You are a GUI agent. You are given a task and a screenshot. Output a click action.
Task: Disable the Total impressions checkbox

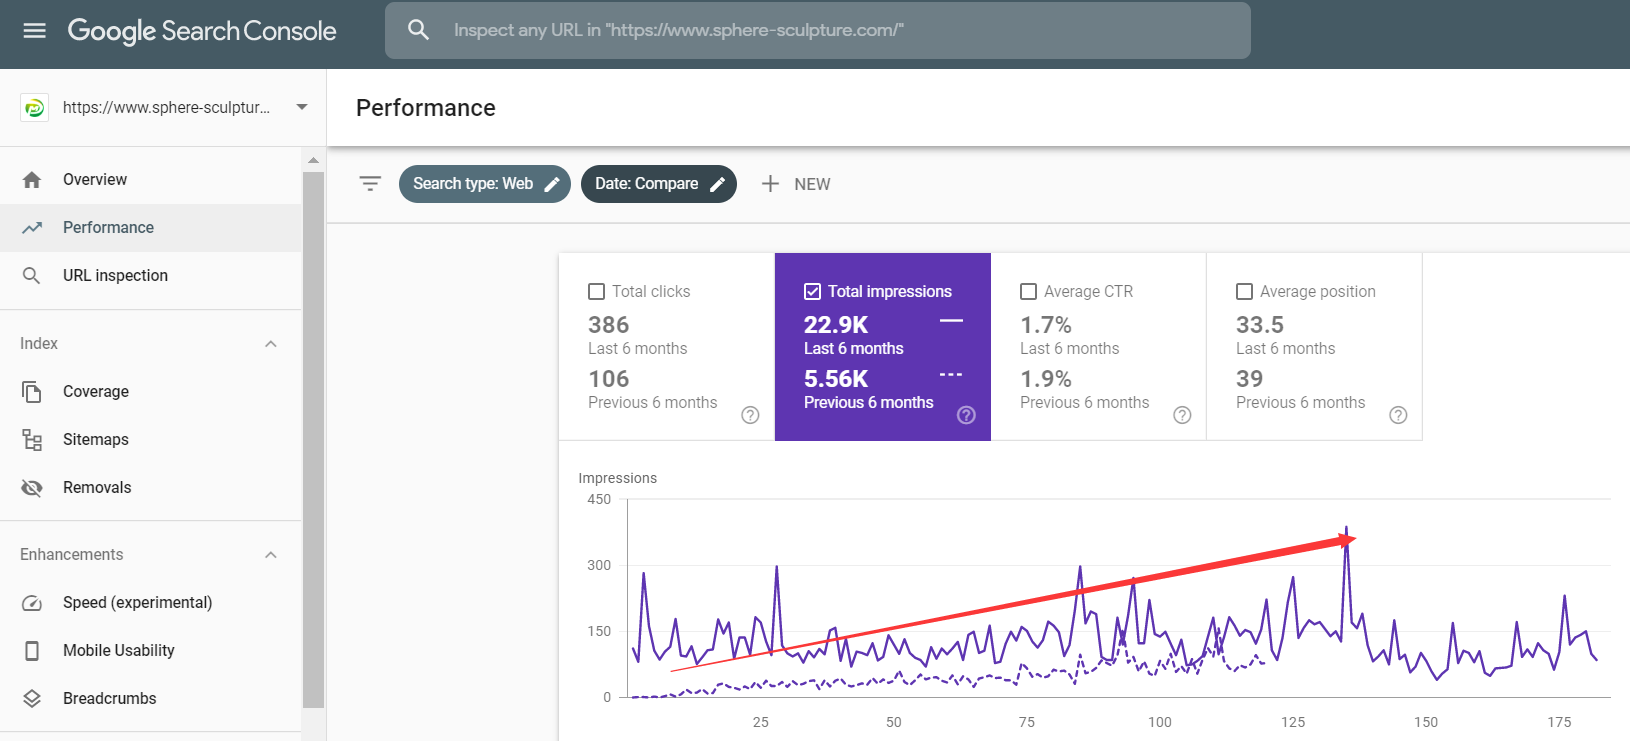click(813, 292)
